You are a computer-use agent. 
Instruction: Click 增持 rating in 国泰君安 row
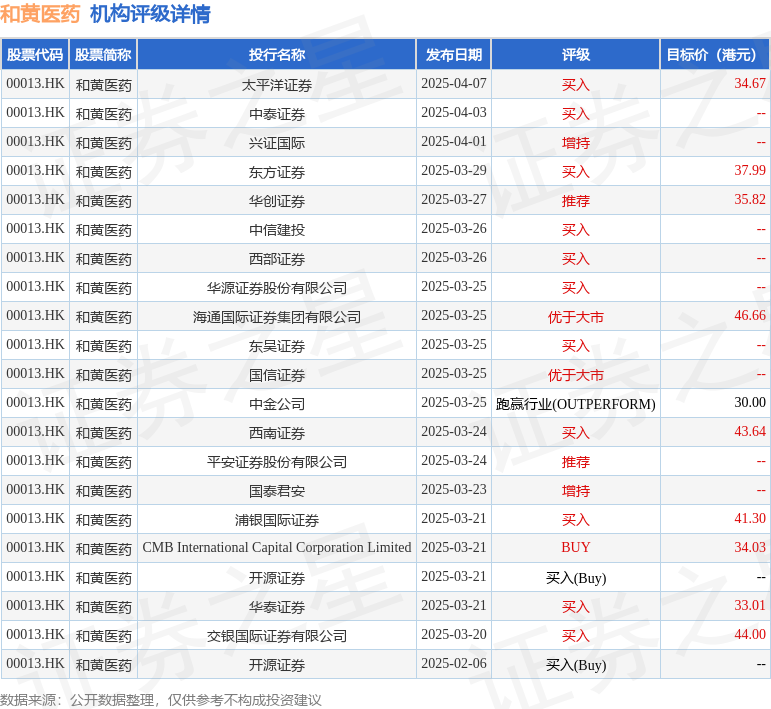(x=576, y=491)
